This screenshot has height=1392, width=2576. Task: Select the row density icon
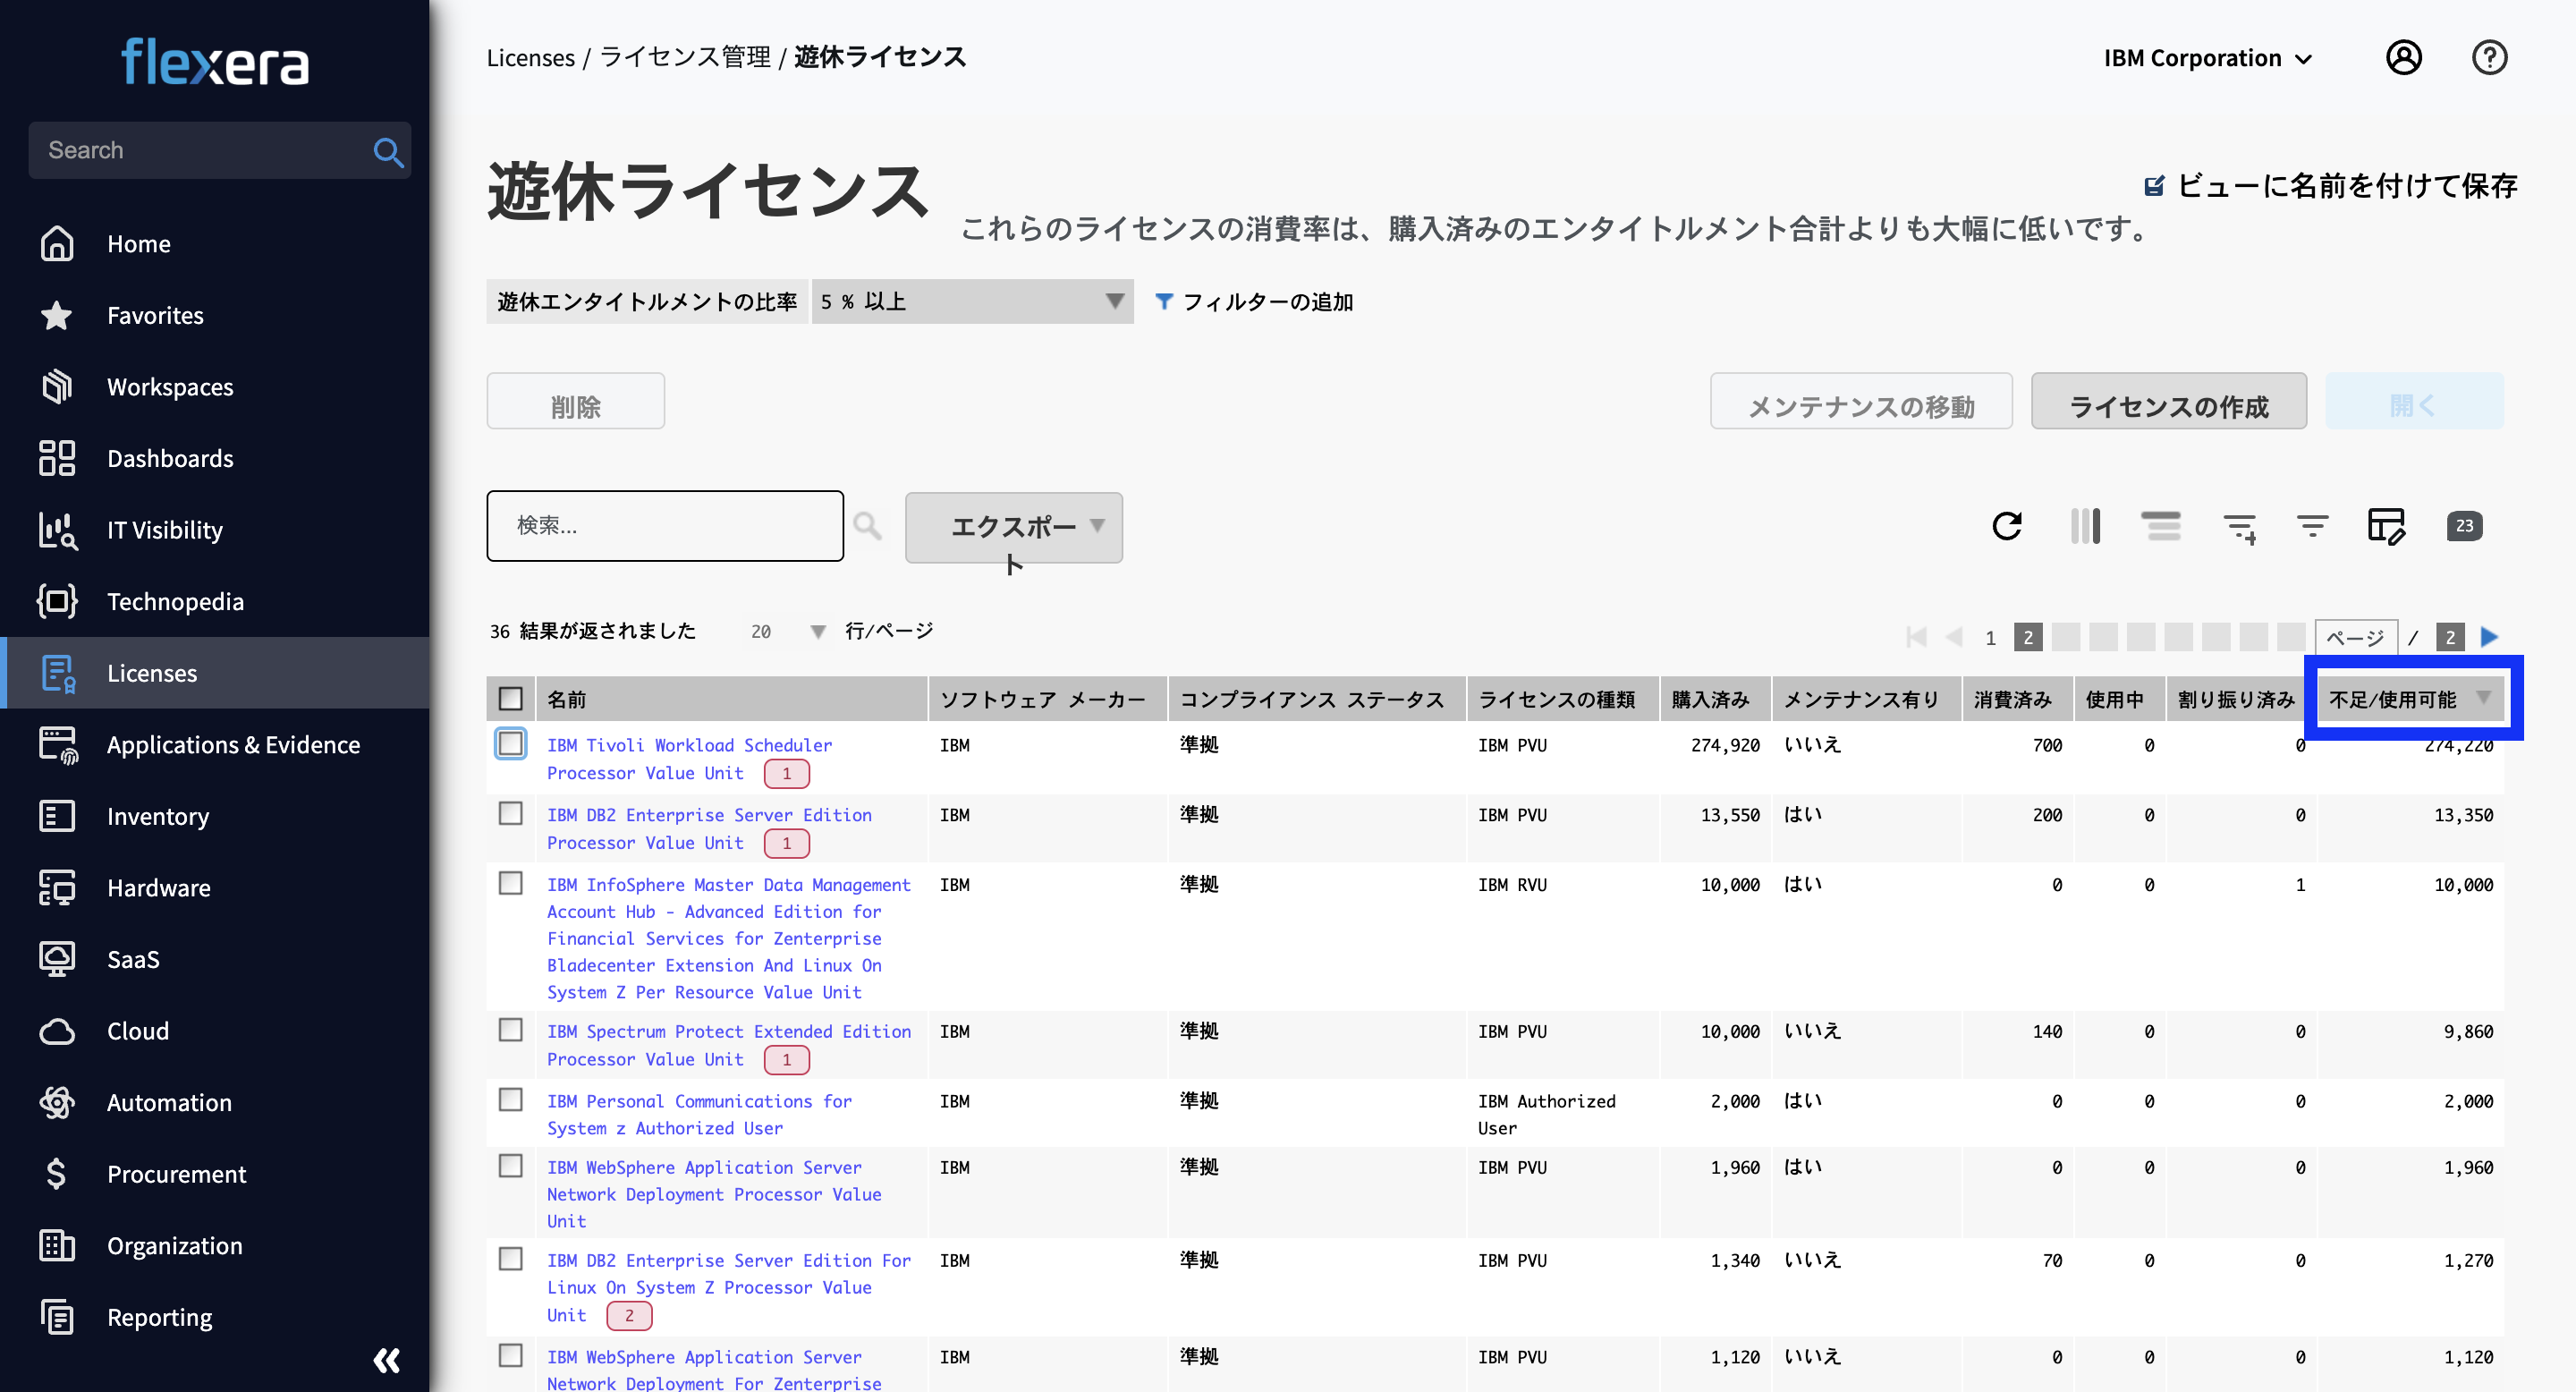tap(2161, 526)
